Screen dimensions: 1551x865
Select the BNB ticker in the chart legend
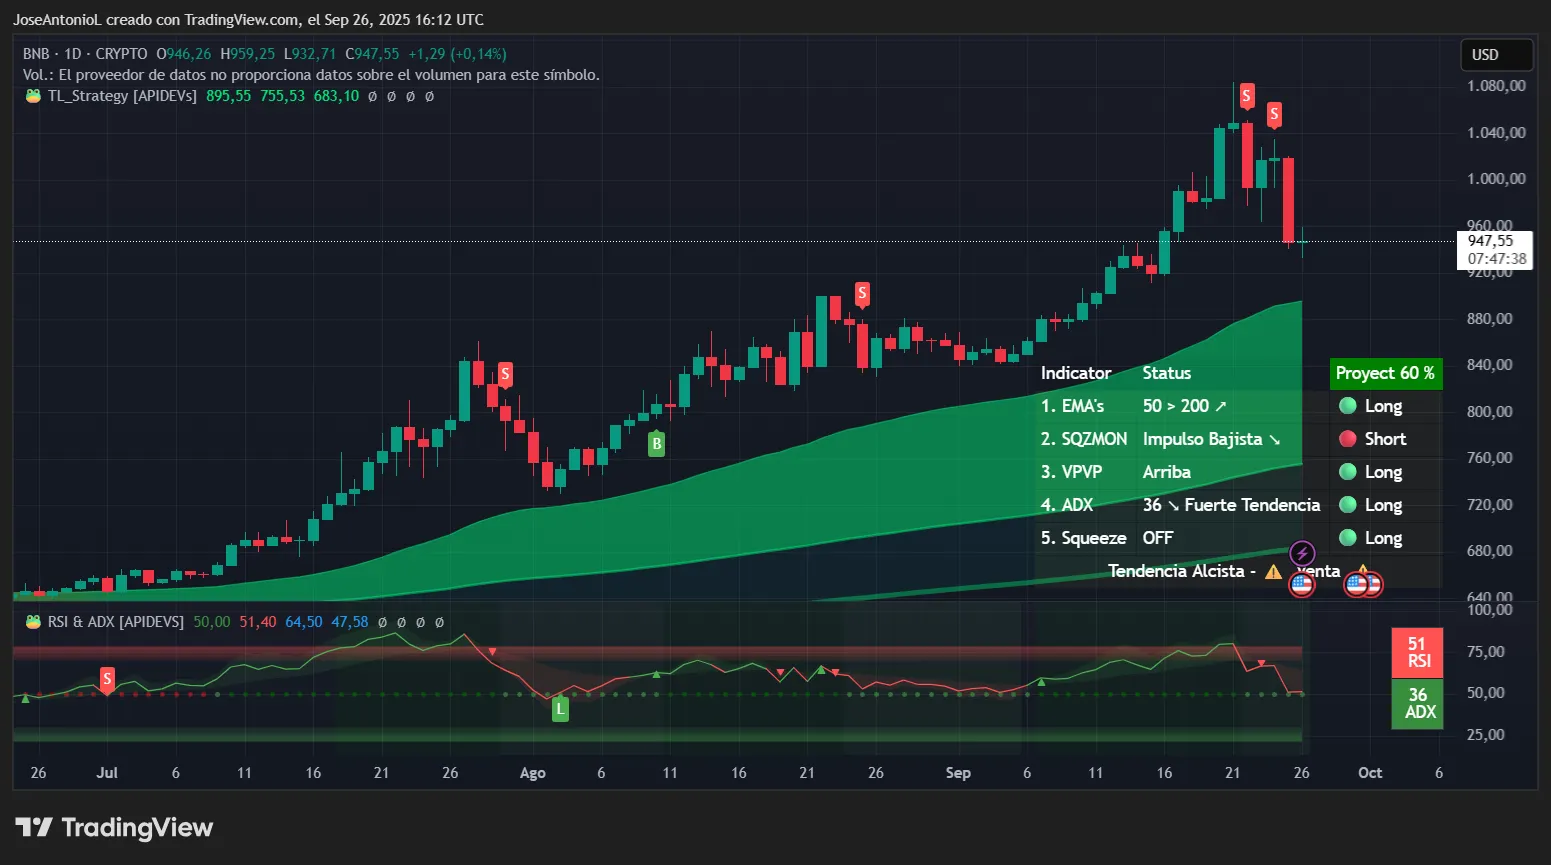[36, 53]
